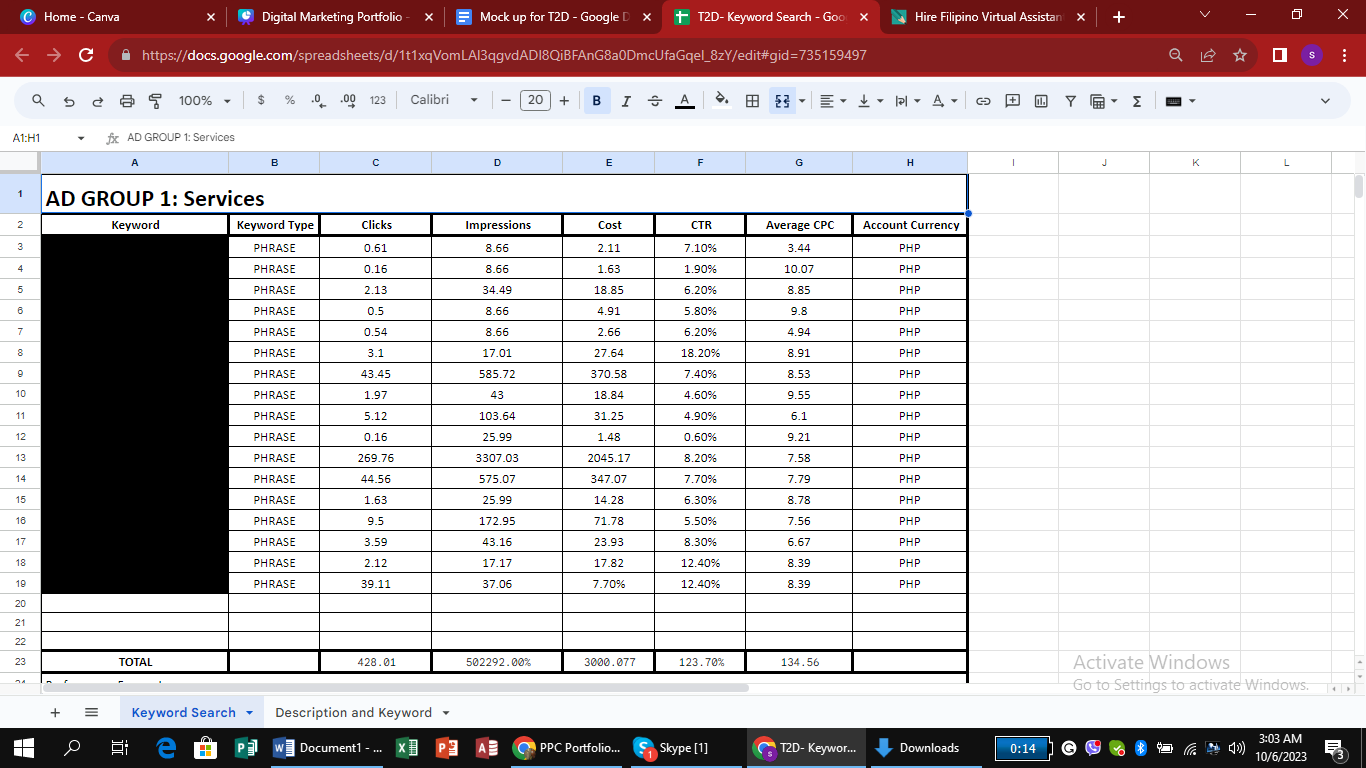Reload the page

pos(86,56)
